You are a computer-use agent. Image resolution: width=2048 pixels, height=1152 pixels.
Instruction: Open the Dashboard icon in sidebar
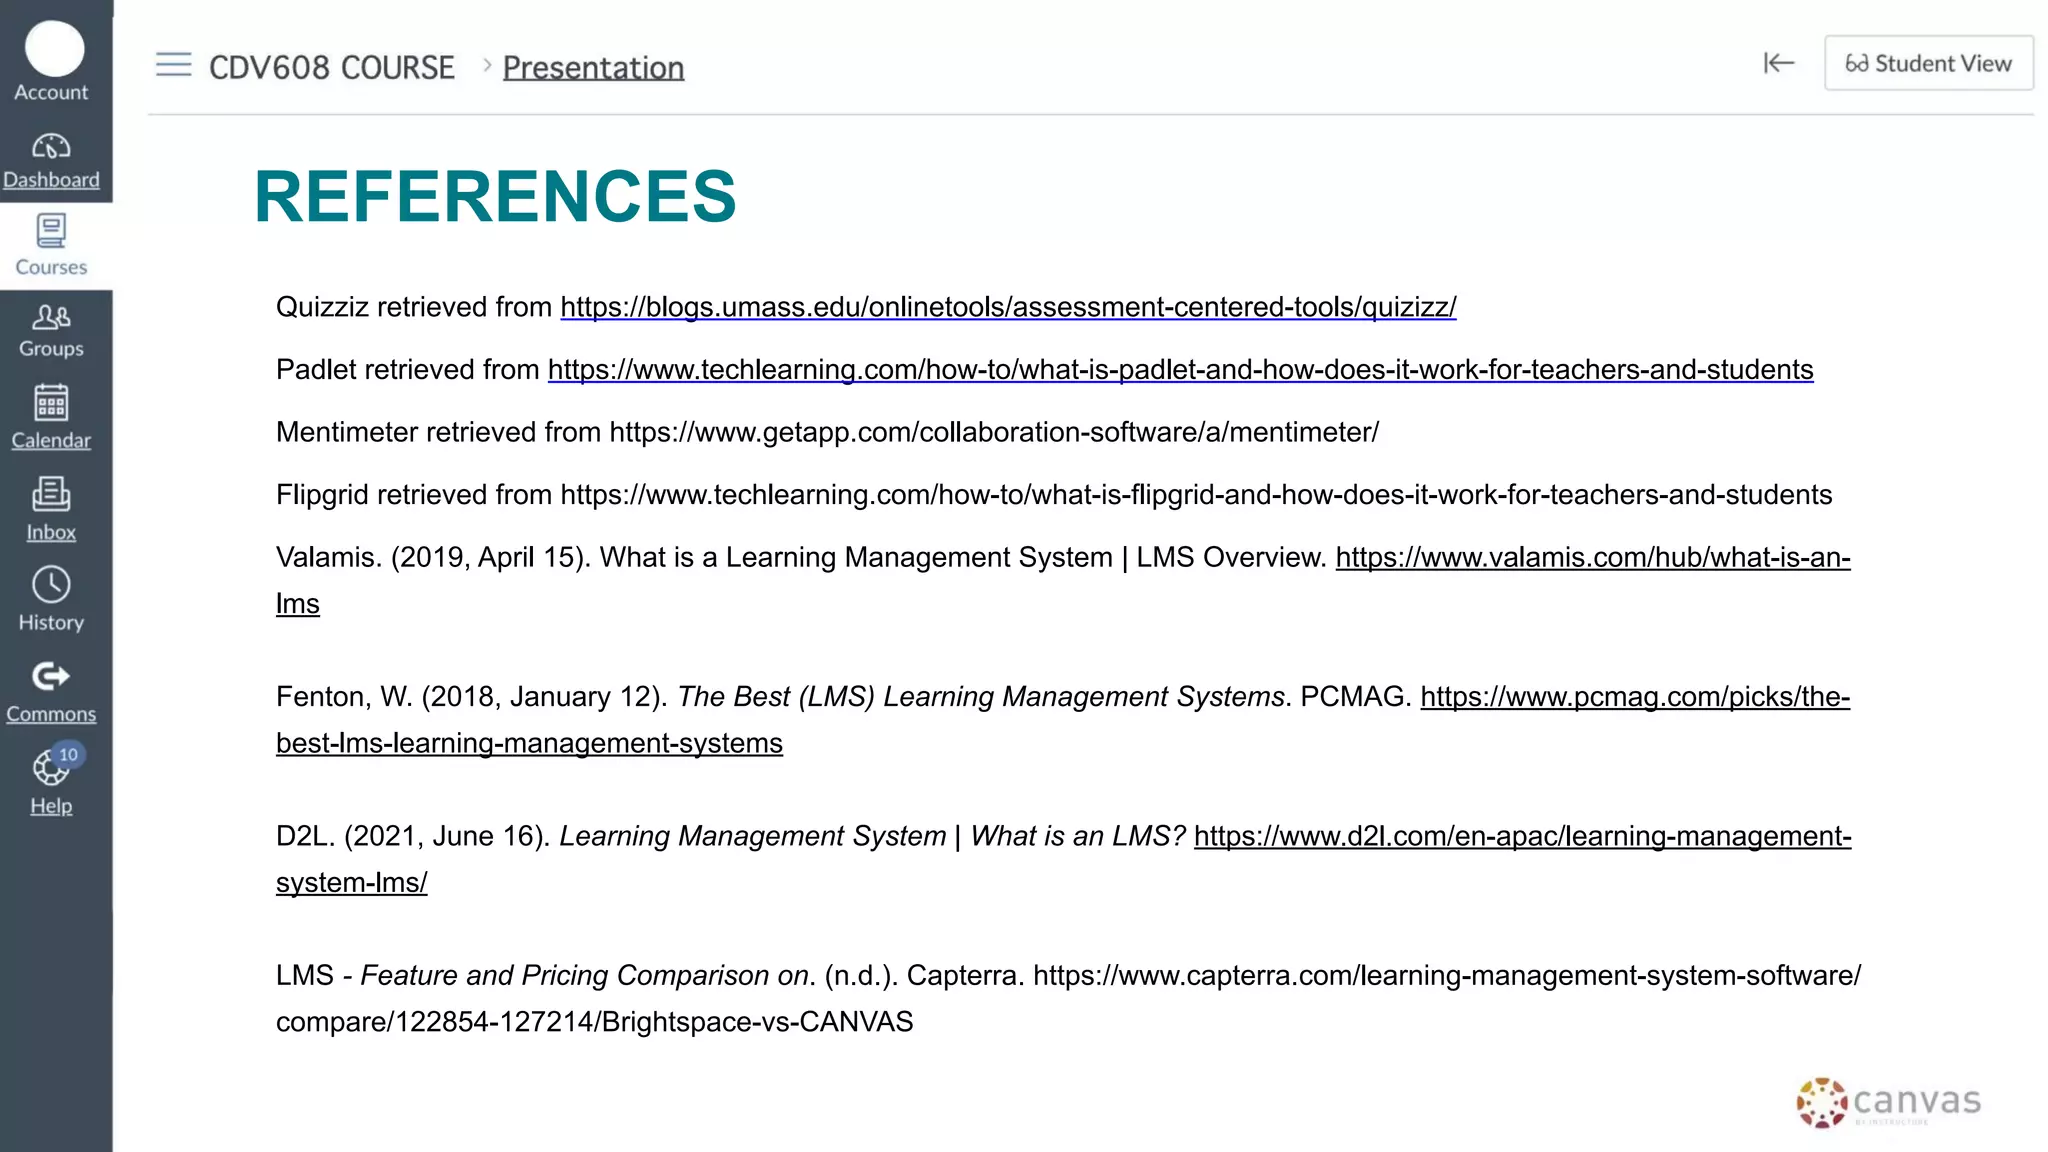pyautogui.click(x=51, y=147)
